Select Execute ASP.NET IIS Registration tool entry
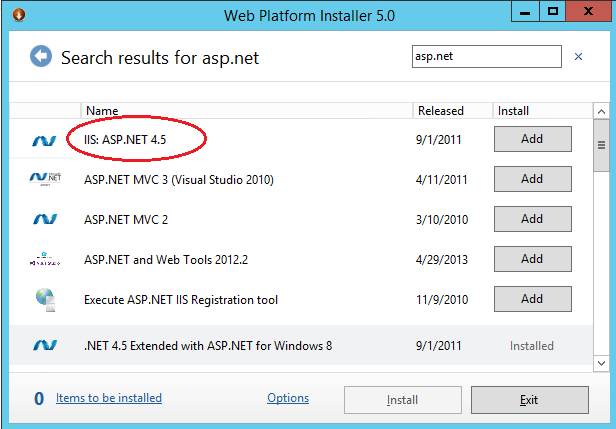This screenshot has width=616, height=429. (181, 300)
